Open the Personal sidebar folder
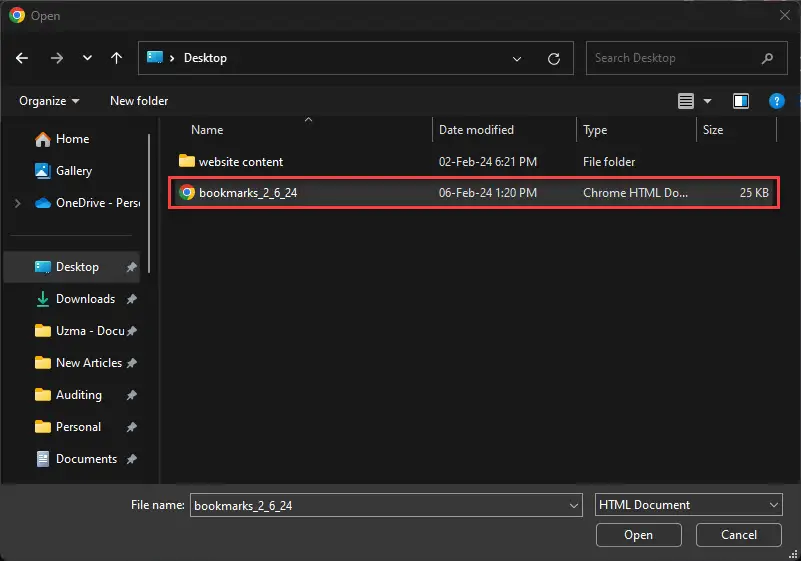The image size is (801, 561). pos(68,427)
